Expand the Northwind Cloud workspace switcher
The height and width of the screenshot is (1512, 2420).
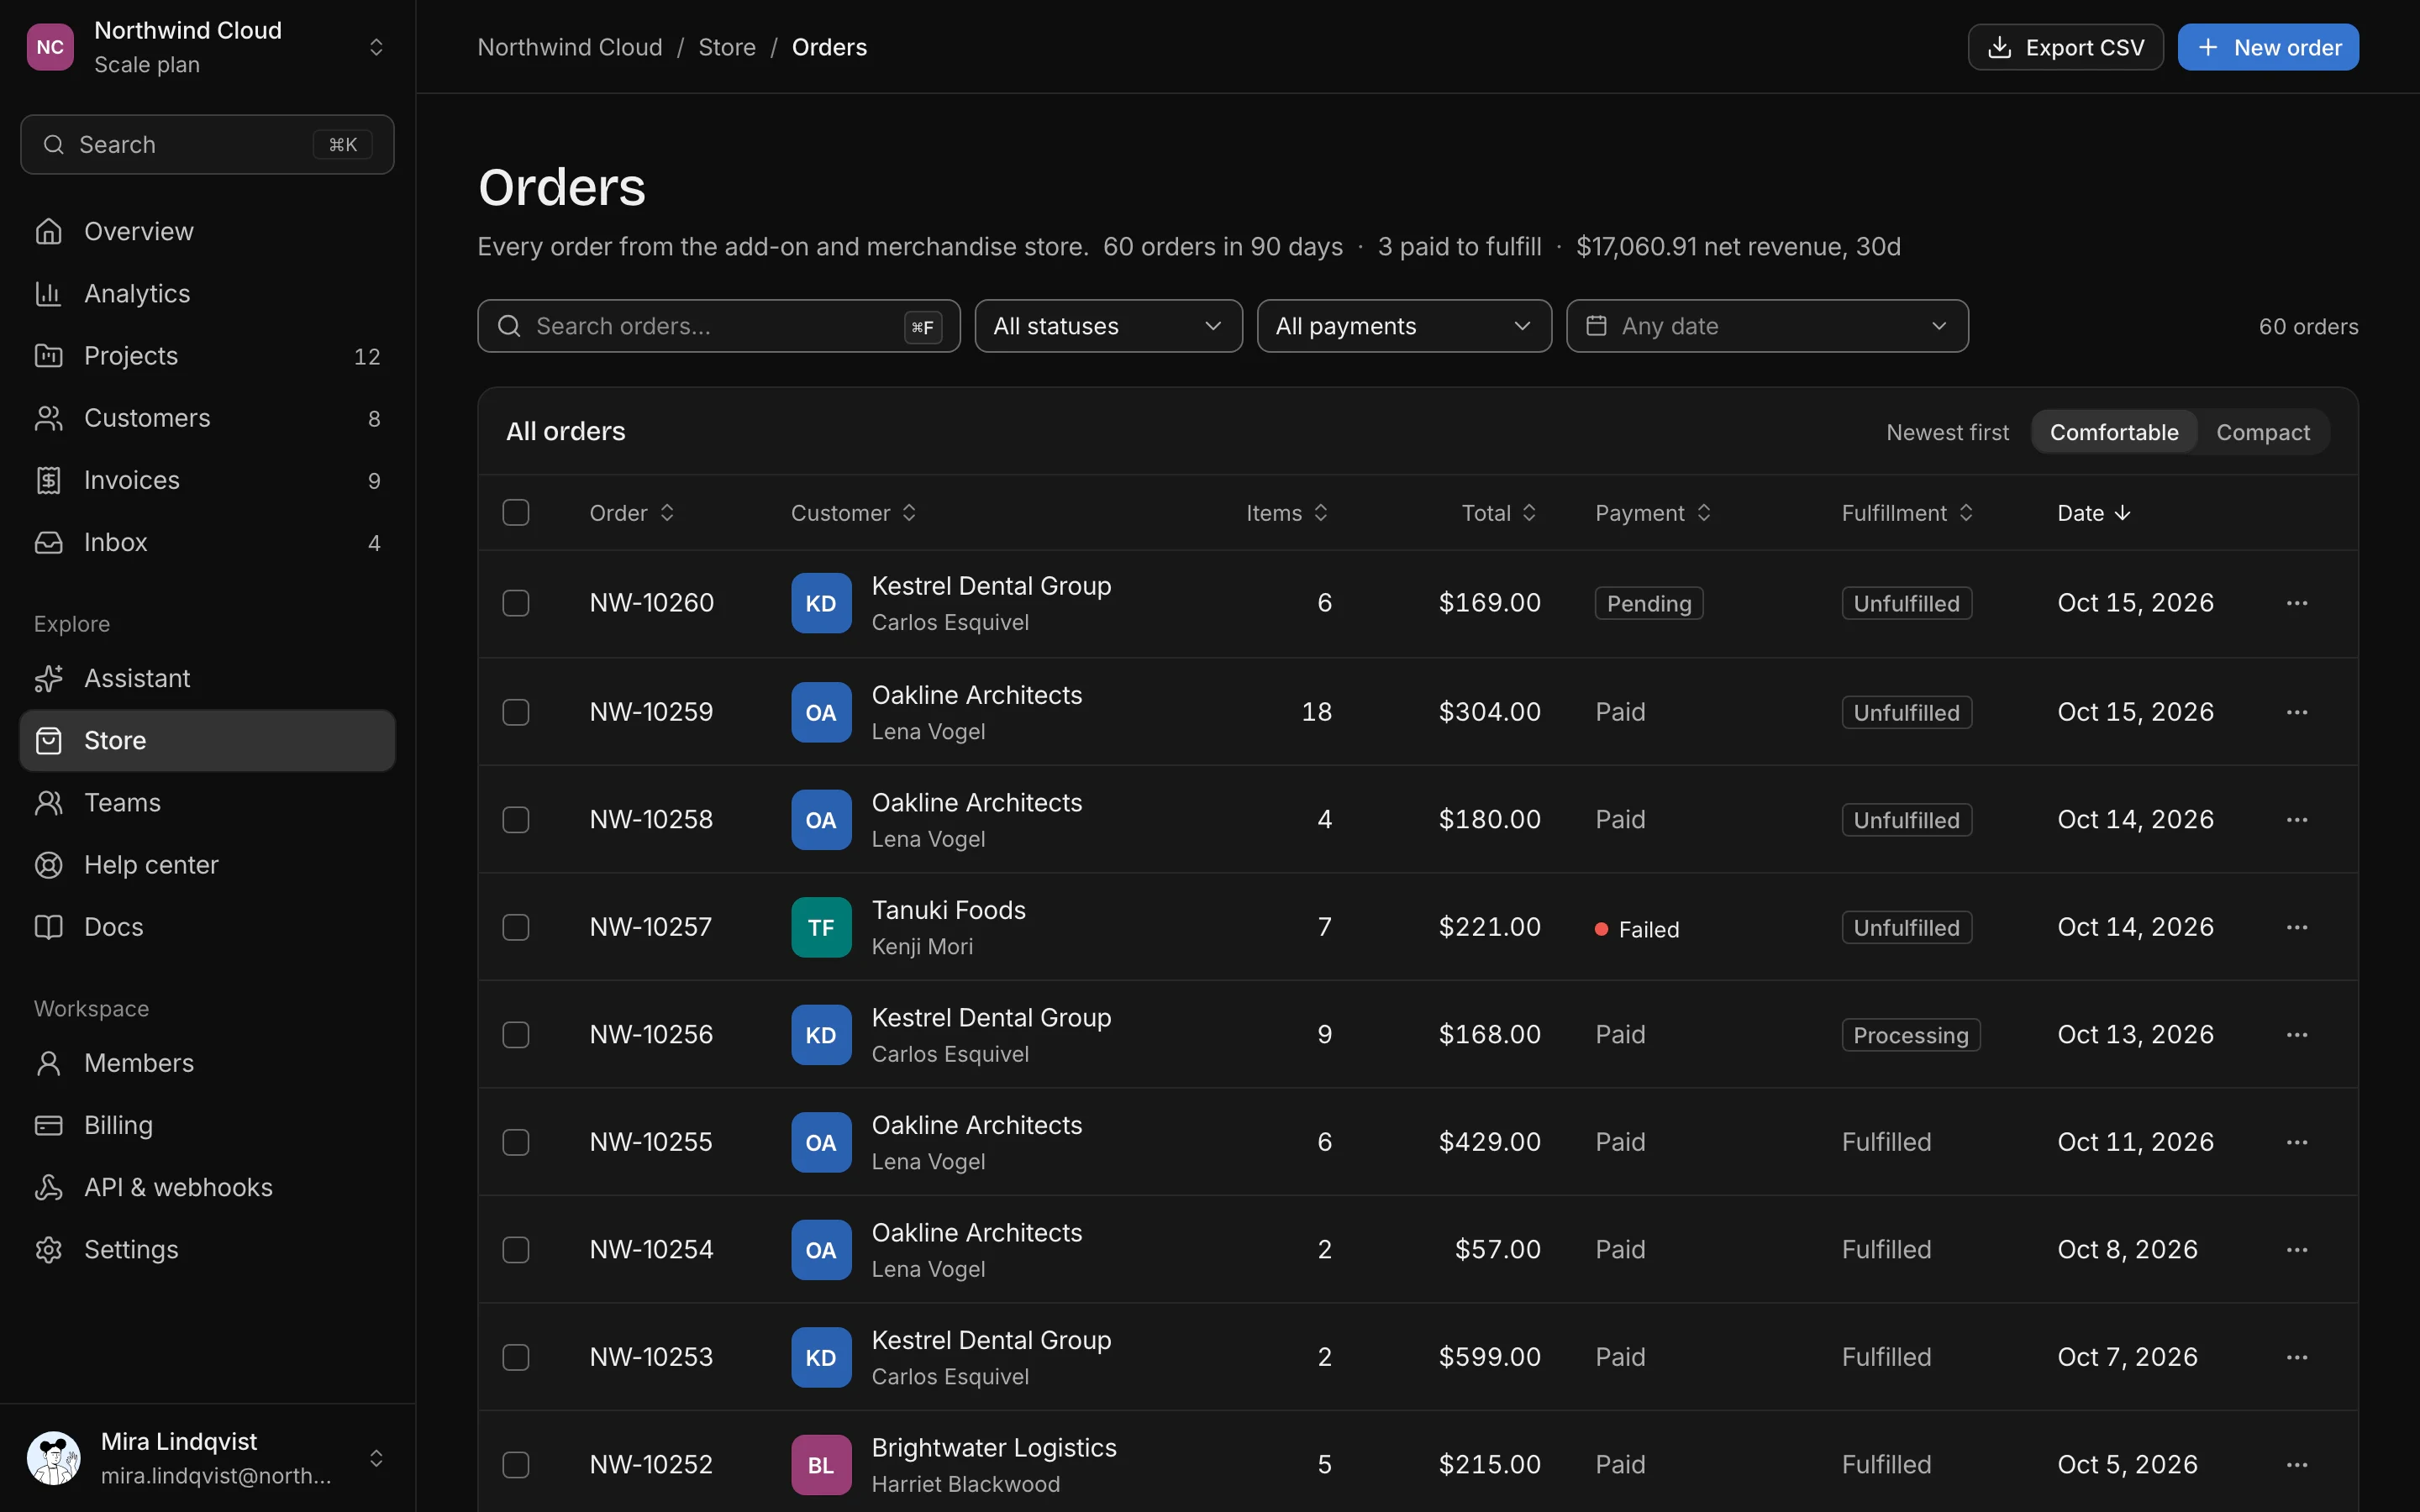pyautogui.click(x=207, y=47)
